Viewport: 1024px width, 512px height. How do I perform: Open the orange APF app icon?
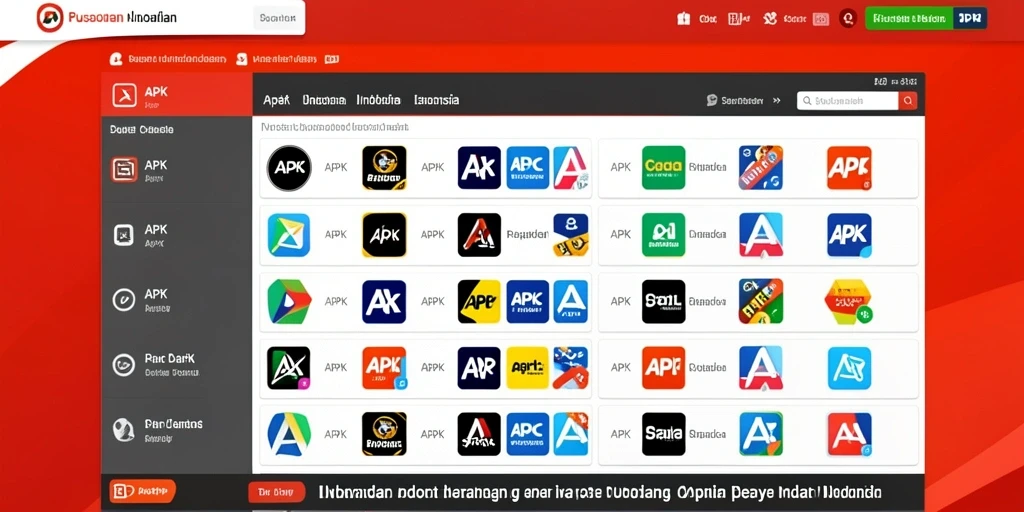click(x=663, y=368)
